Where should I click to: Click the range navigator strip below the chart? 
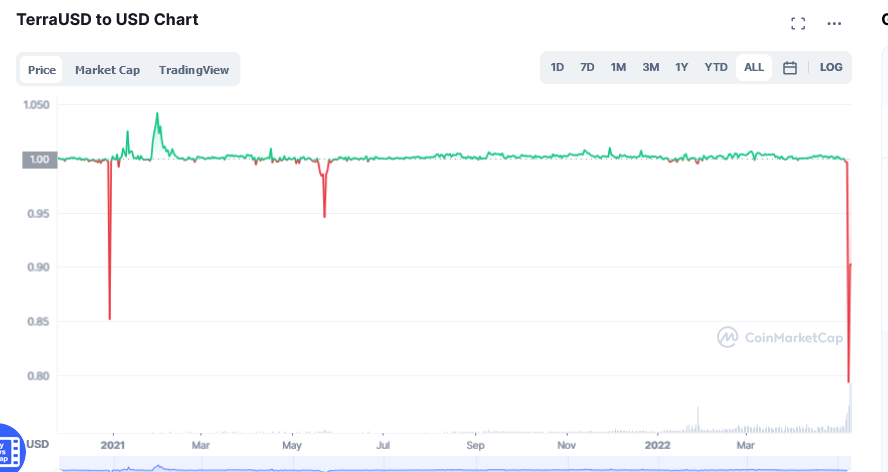click(455, 464)
